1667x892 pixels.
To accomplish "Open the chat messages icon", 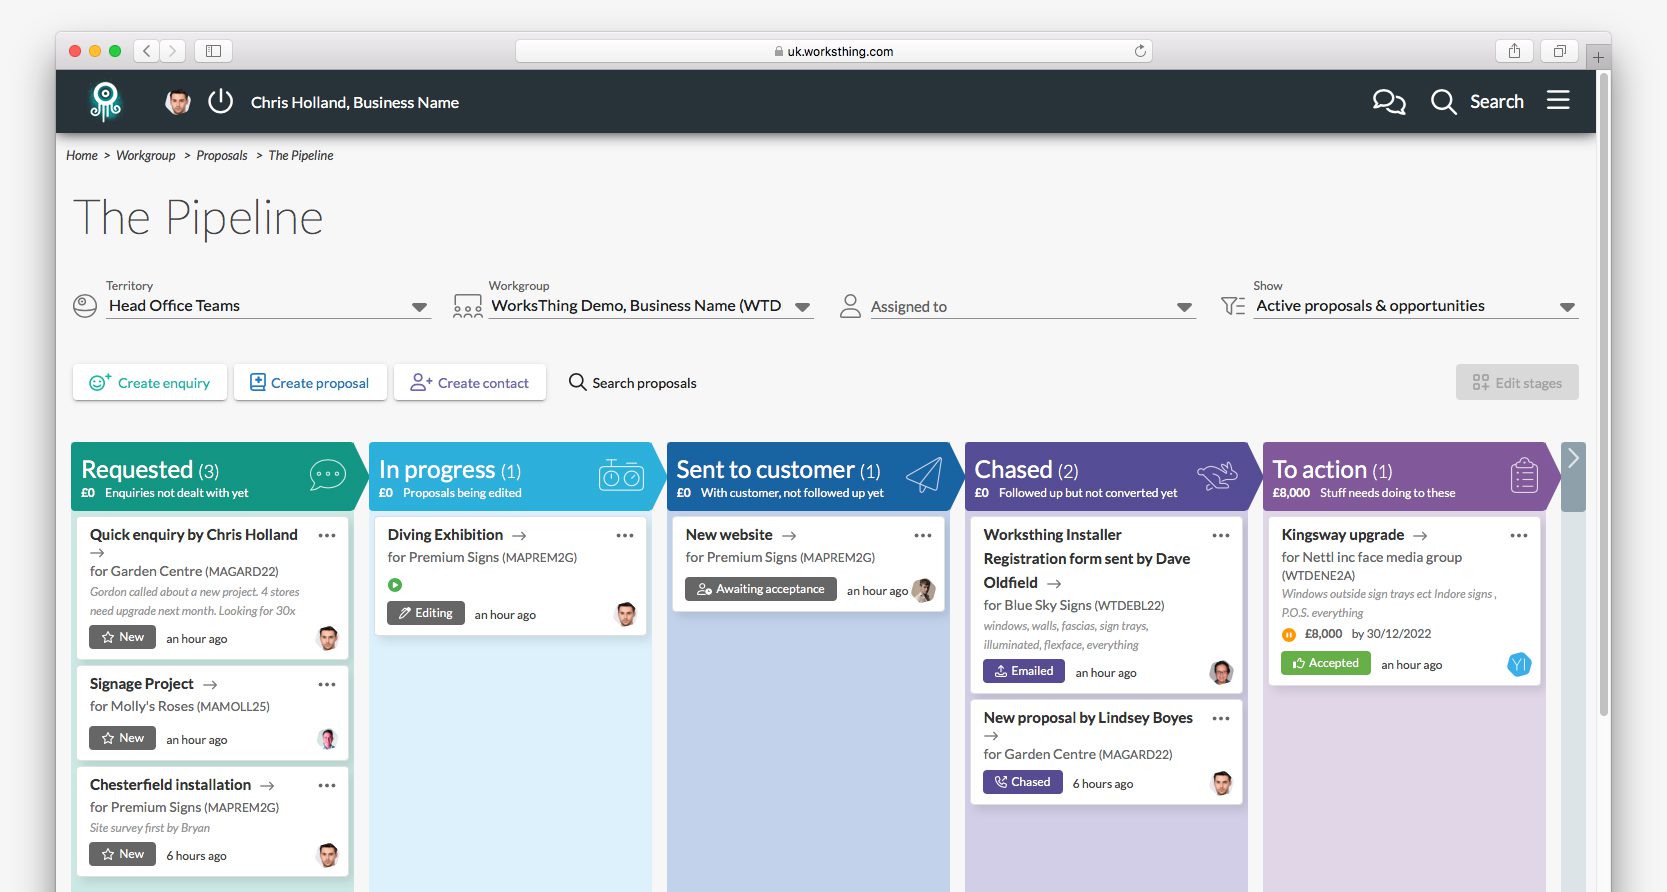I will tap(1389, 102).
